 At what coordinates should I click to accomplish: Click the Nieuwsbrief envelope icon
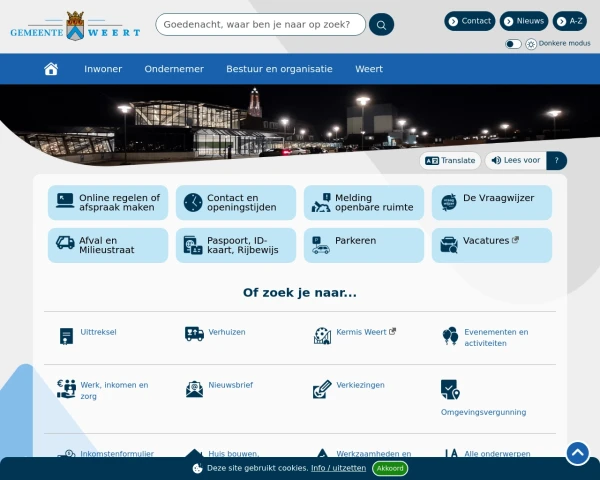pos(194,389)
